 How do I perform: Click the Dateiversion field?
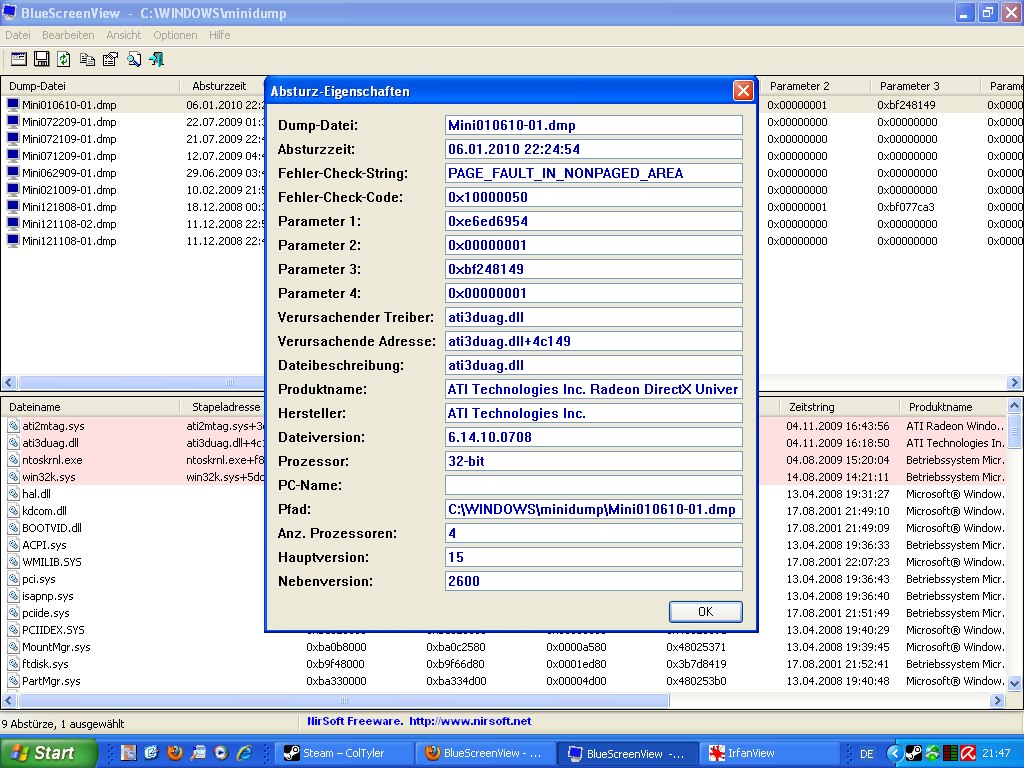point(594,437)
